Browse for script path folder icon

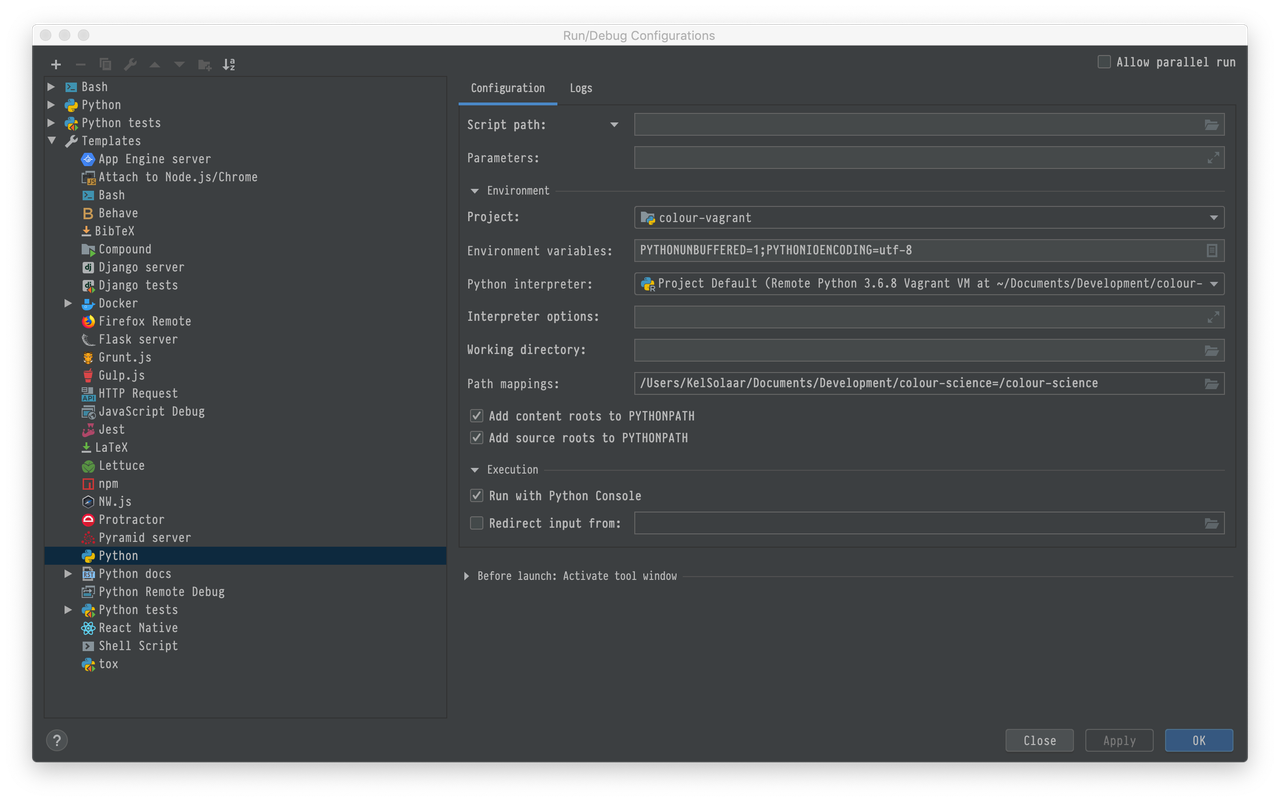(1211, 125)
